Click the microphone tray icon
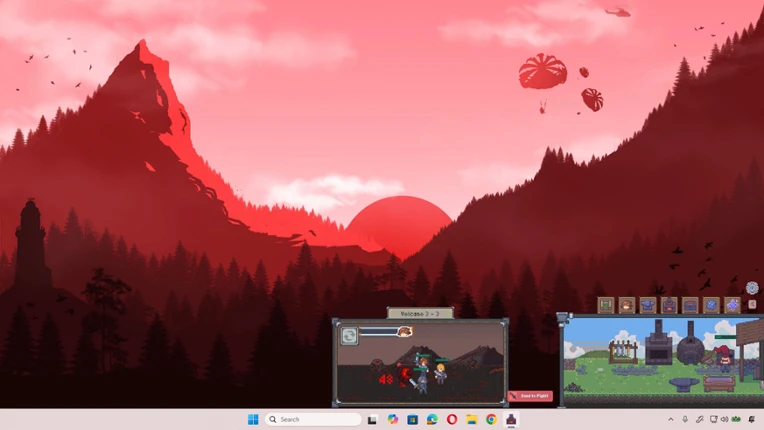 pyautogui.click(x=685, y=419)
